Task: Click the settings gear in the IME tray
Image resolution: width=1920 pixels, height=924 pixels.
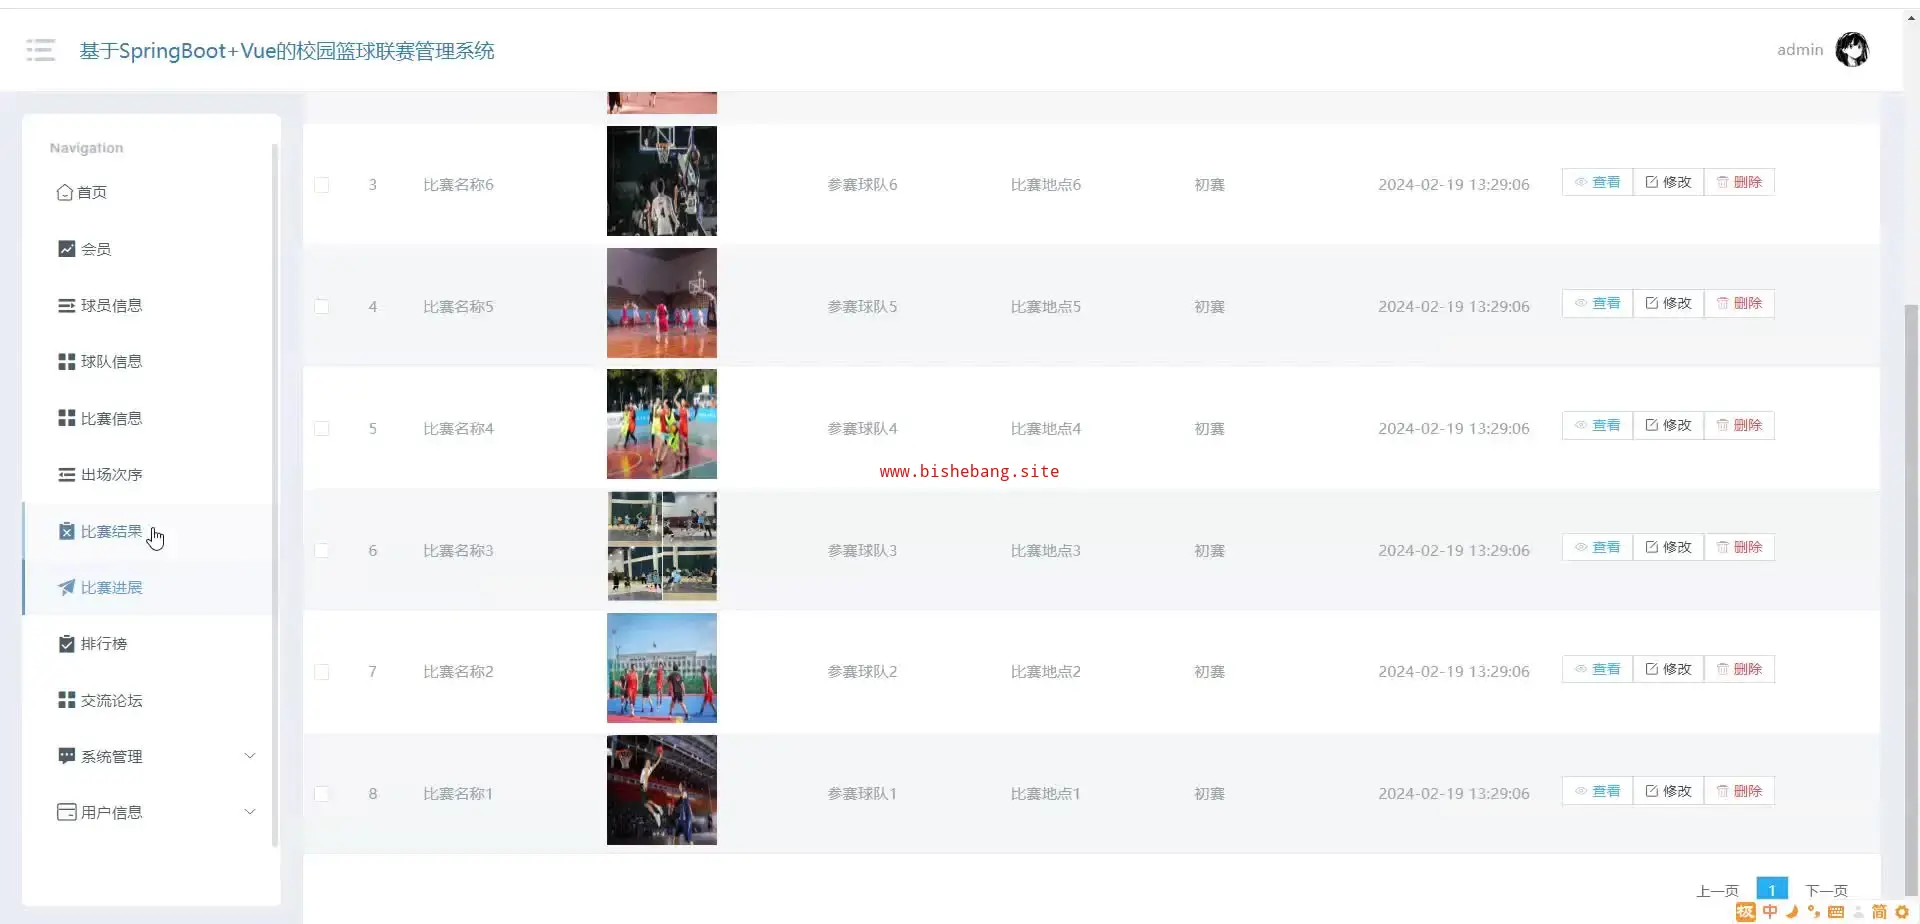Action: click(1902, 912)
